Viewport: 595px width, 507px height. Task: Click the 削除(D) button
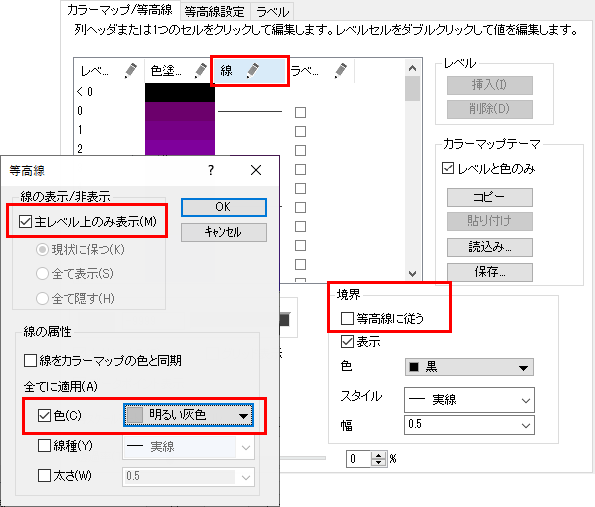click(490, 109)
